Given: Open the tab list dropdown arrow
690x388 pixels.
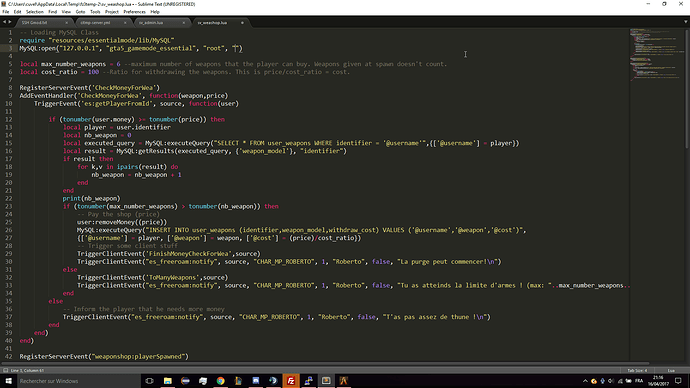Looking at the screenshot, I should (686, 22).
